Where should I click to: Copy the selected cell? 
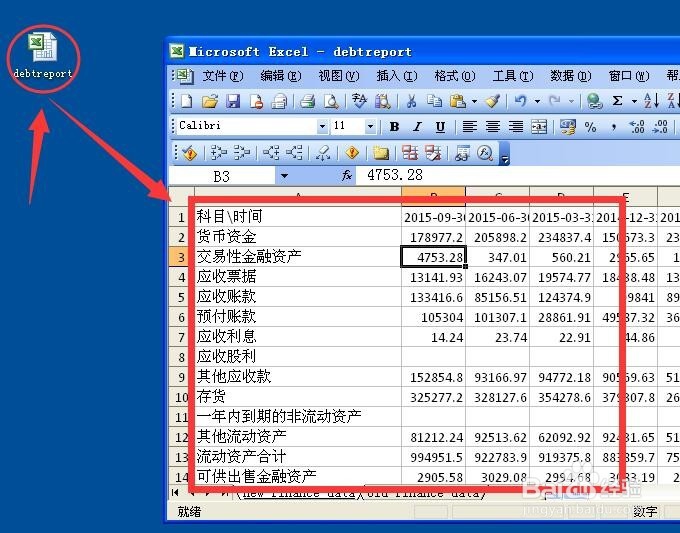click(x=434, y=101)
